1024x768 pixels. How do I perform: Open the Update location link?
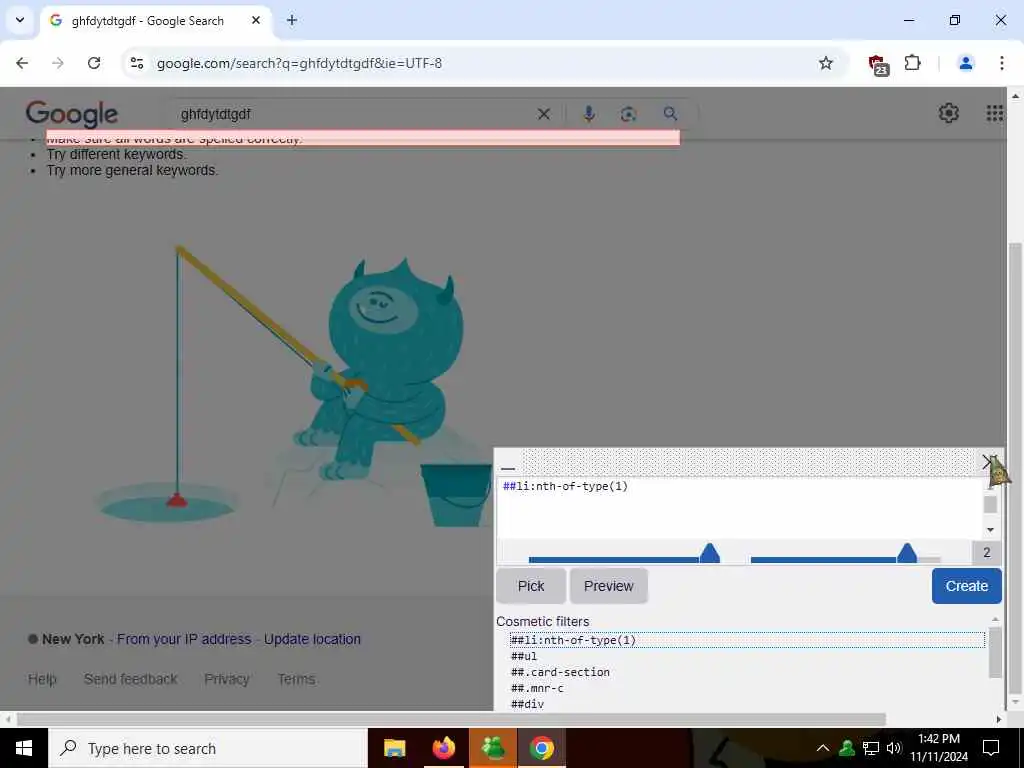tap(312, 639)
